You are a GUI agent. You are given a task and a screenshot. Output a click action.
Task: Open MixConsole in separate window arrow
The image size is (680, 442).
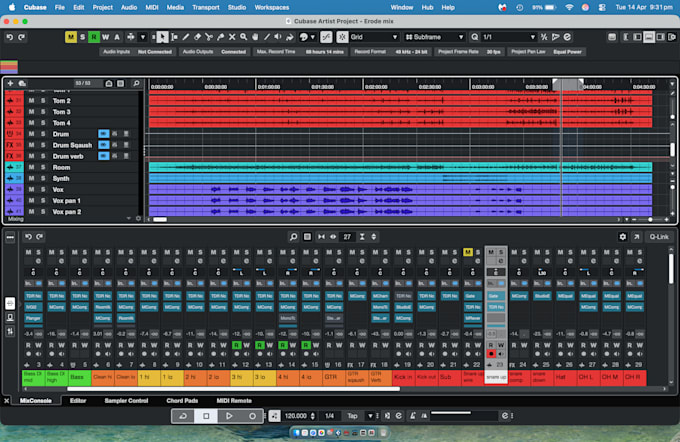click(637, 237)
